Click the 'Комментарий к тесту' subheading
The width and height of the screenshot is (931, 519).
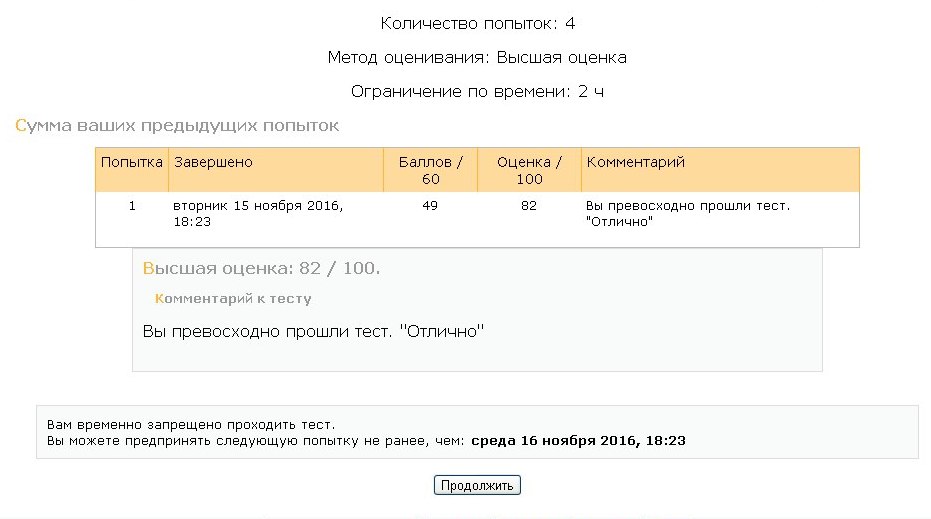233,298
